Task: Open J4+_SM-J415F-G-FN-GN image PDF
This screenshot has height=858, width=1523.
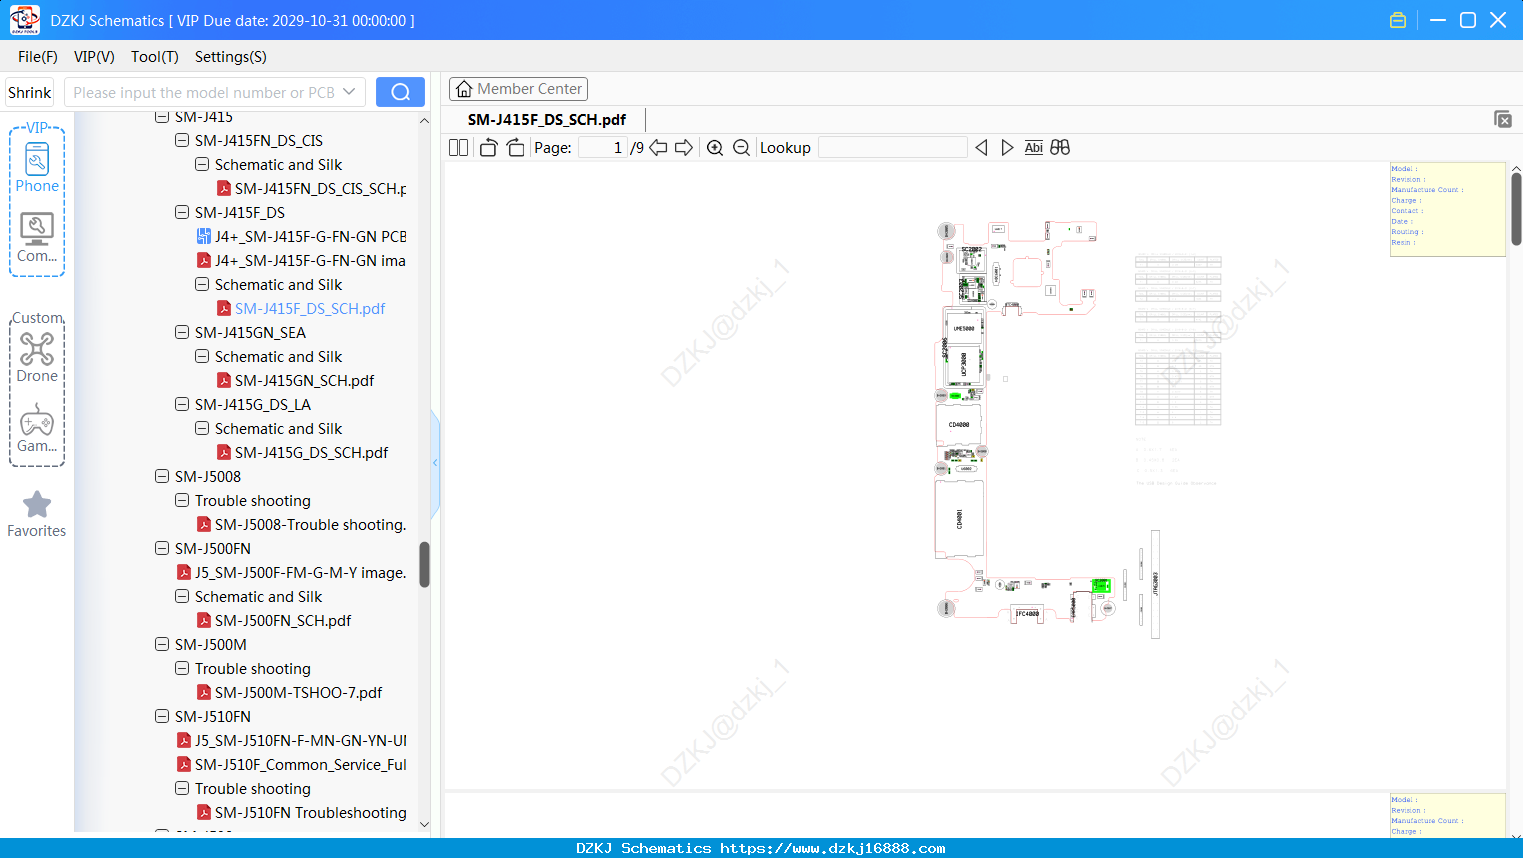Action: pos(301,261)
